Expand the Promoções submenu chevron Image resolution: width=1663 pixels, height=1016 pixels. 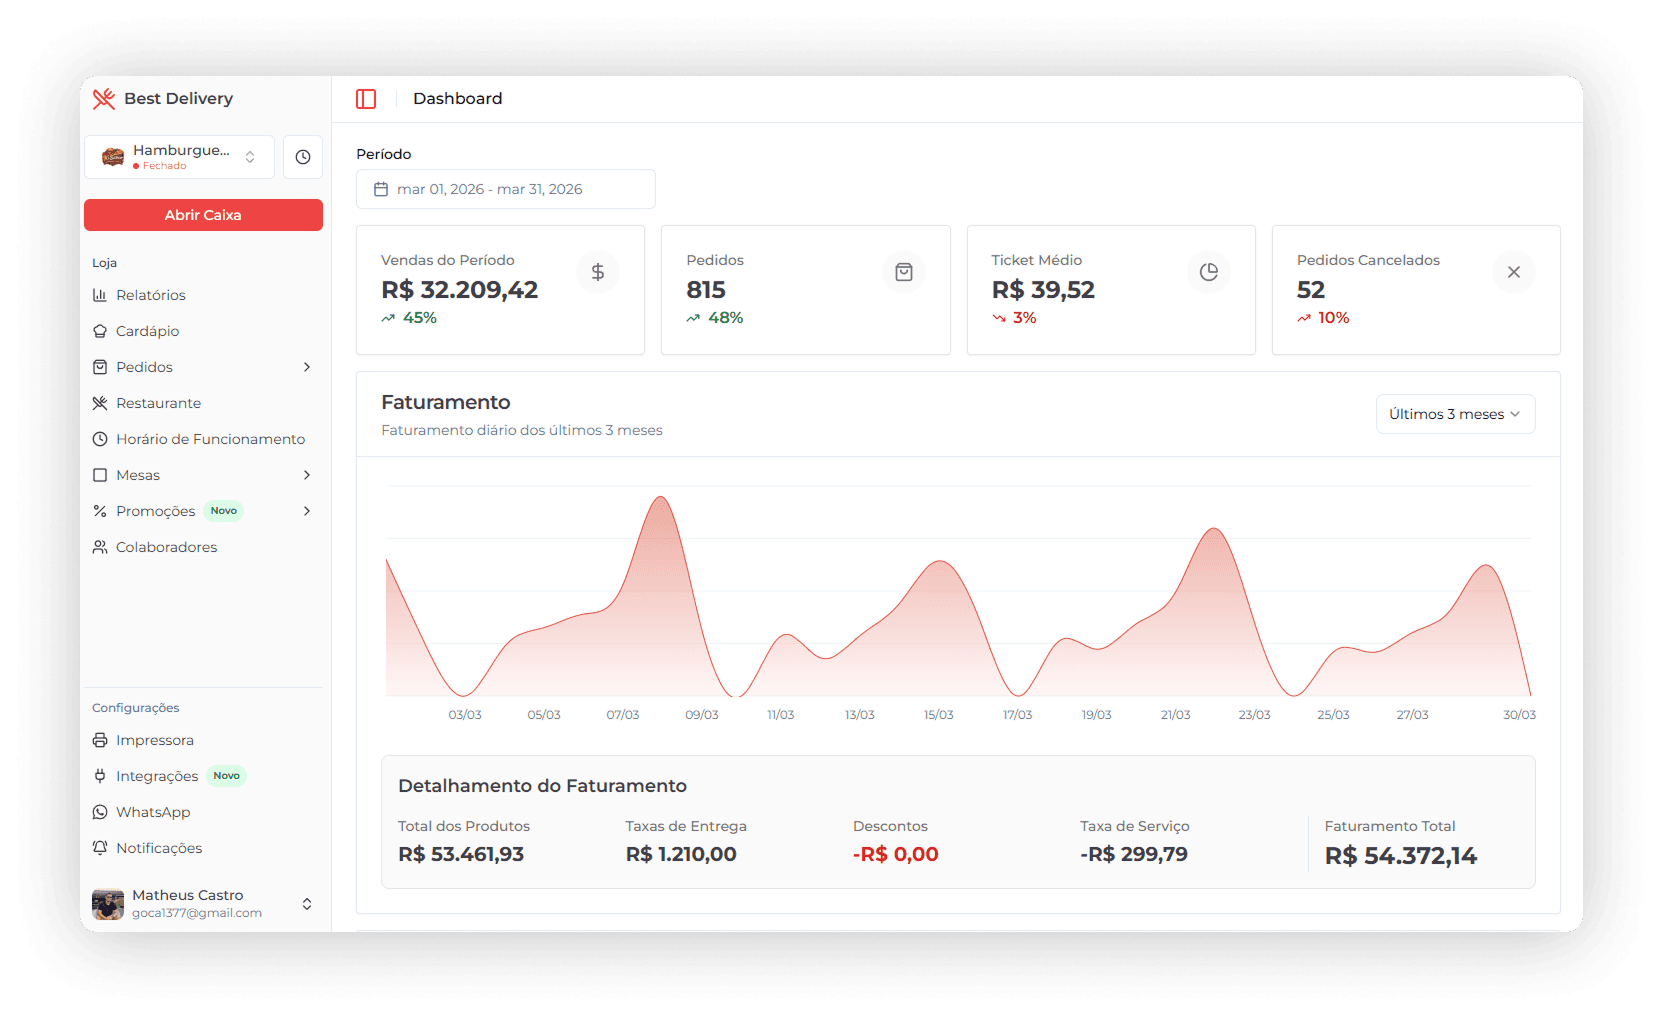click(x=307, y=511)
